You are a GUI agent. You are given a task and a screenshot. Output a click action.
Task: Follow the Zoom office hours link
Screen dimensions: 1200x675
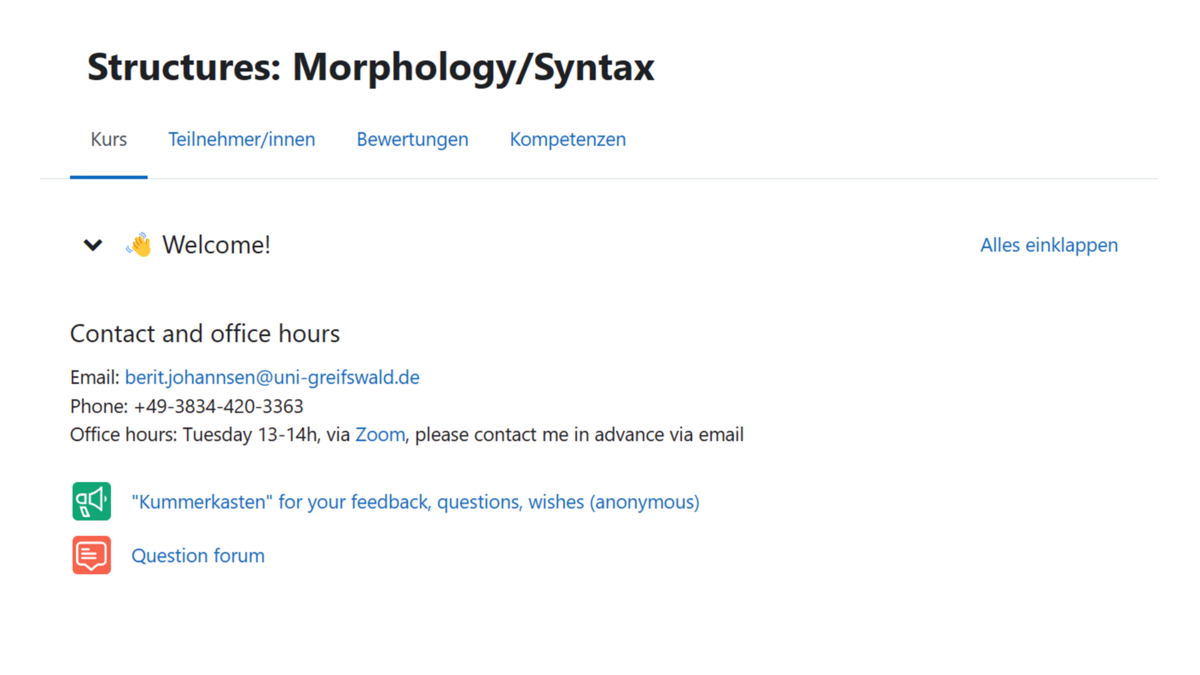(380, 435)
